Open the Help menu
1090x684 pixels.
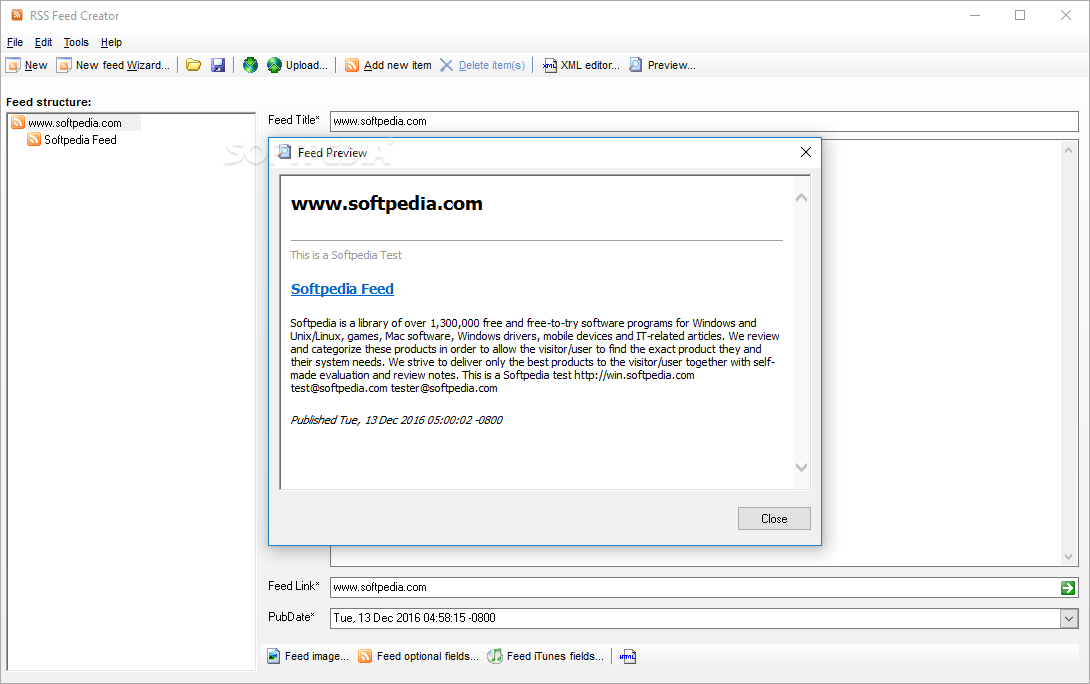click(x=111, y=42)
